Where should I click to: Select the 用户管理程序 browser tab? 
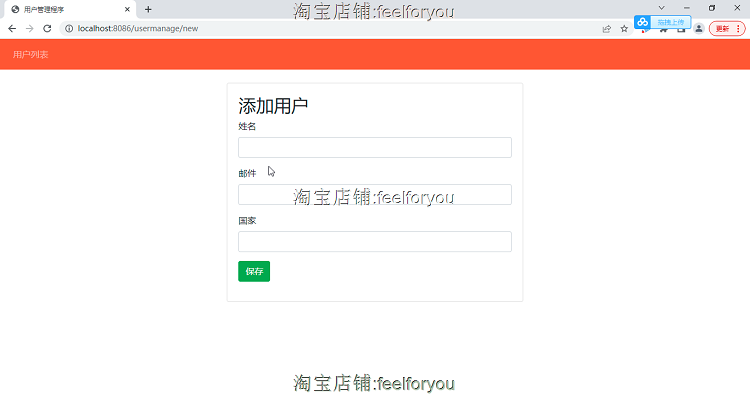click(x=70, y=9)
